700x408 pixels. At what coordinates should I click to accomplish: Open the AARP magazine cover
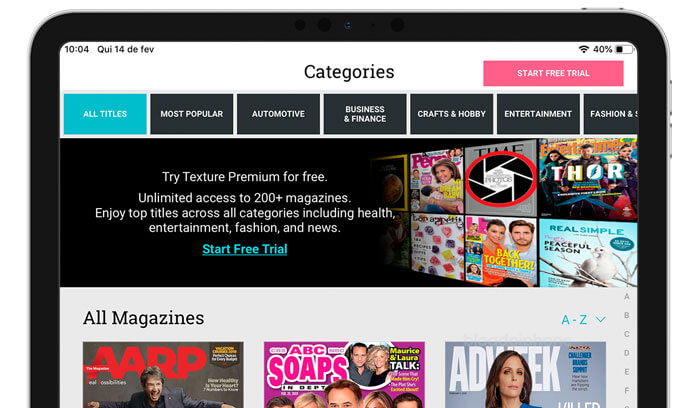point(163,375)
